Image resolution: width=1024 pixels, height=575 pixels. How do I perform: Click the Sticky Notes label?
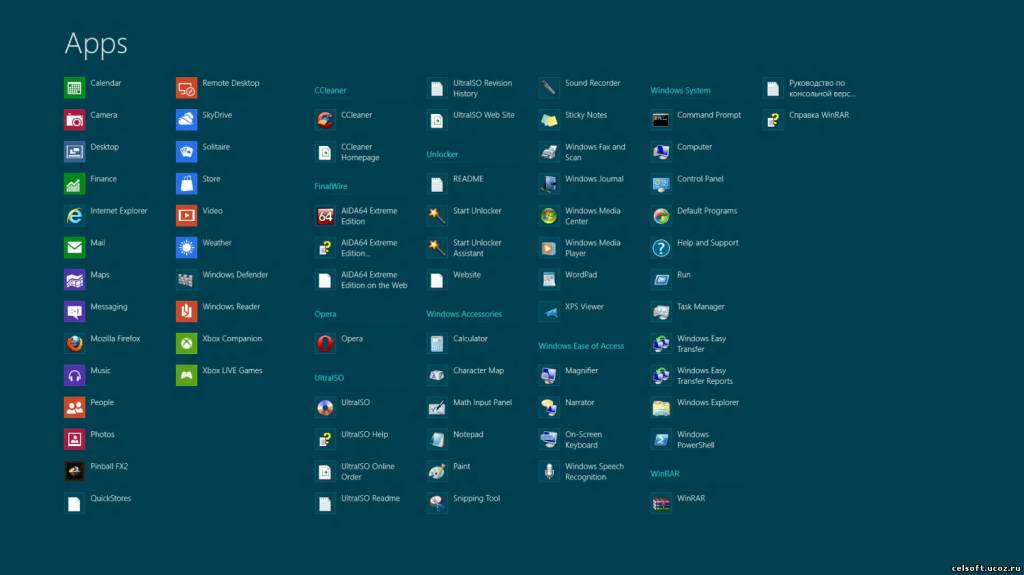[586, 115]
